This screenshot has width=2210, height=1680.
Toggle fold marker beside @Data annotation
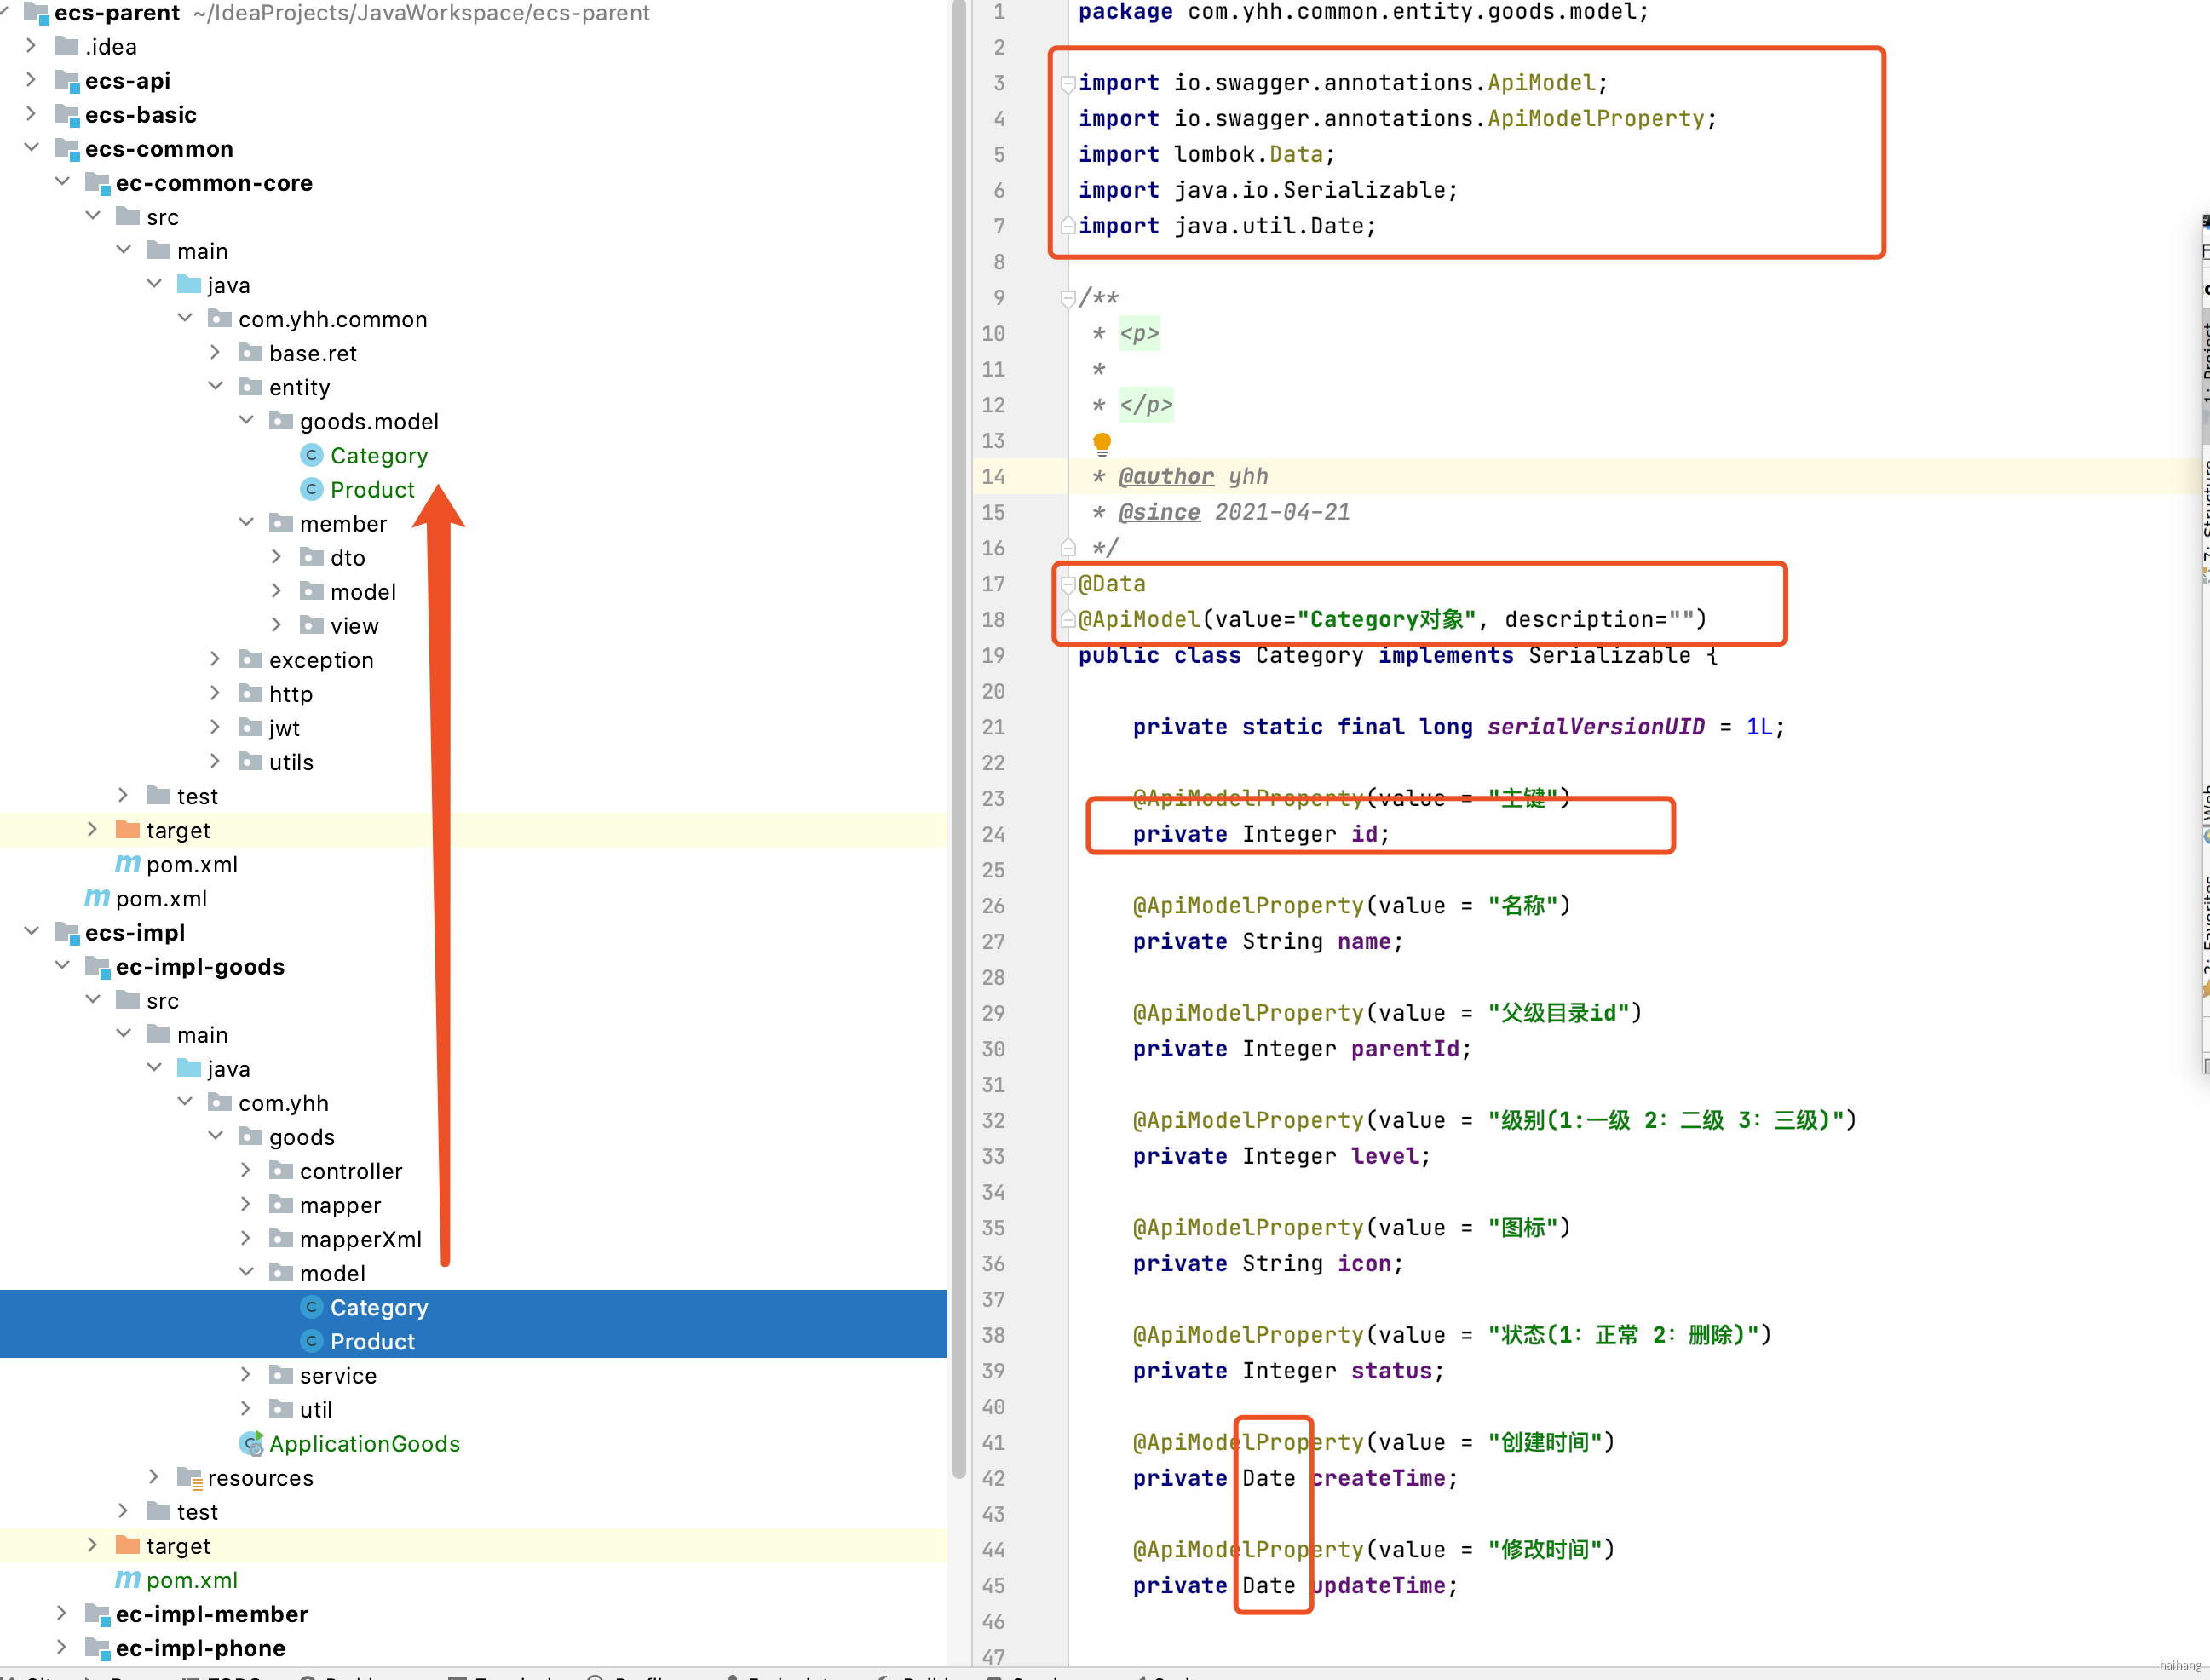tap(1068, 584)
